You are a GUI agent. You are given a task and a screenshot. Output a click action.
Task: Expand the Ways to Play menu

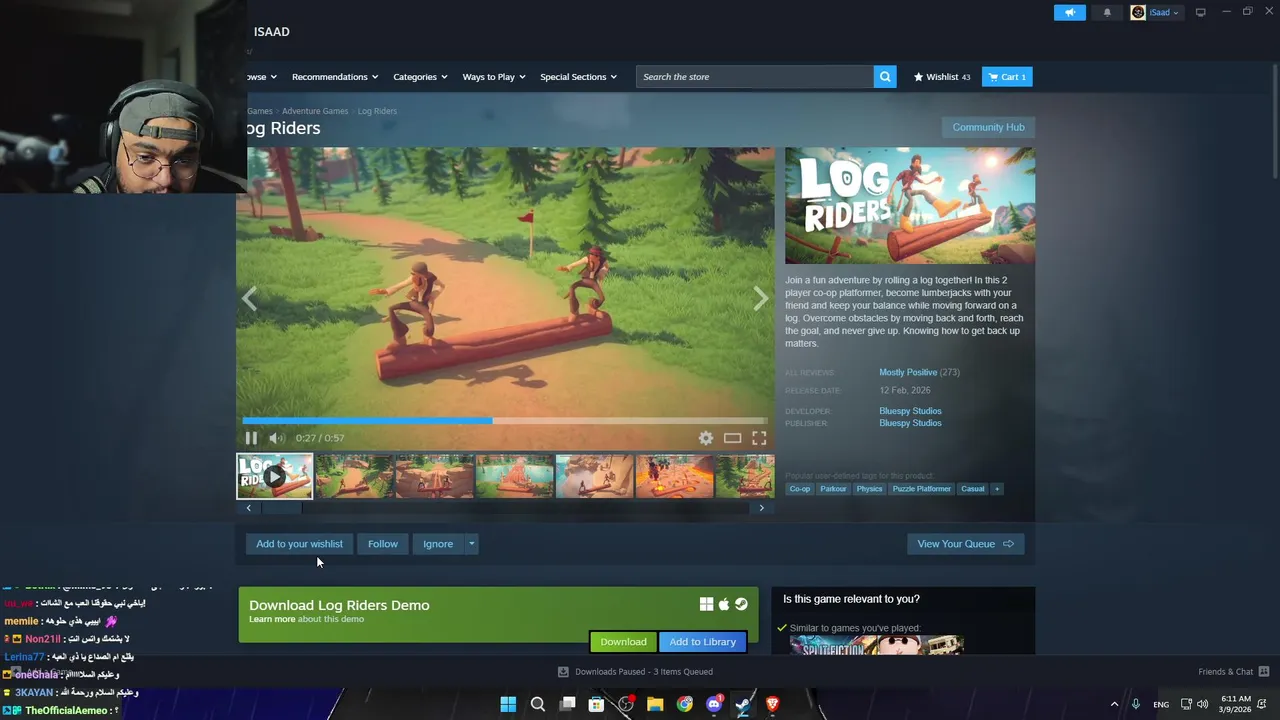tap(494, 77)
